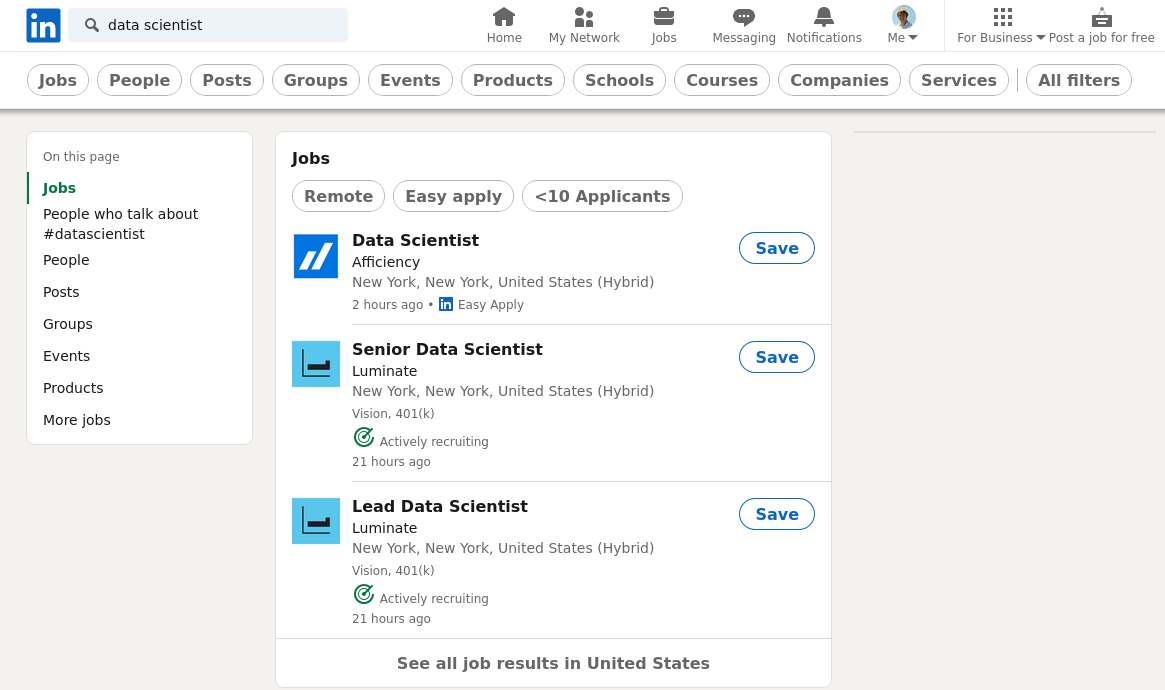Open the Lead Data Scientist job title
1165x690 pixels.
[440, 507]
